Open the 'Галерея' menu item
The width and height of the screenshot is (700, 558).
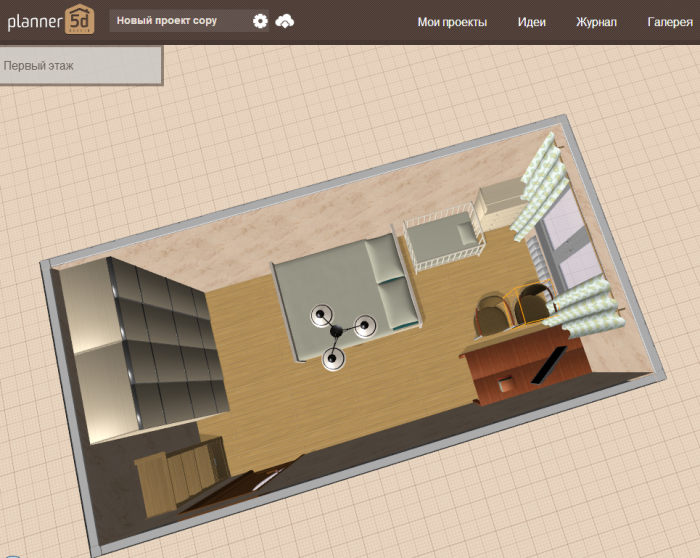click(x=670, y=22)
